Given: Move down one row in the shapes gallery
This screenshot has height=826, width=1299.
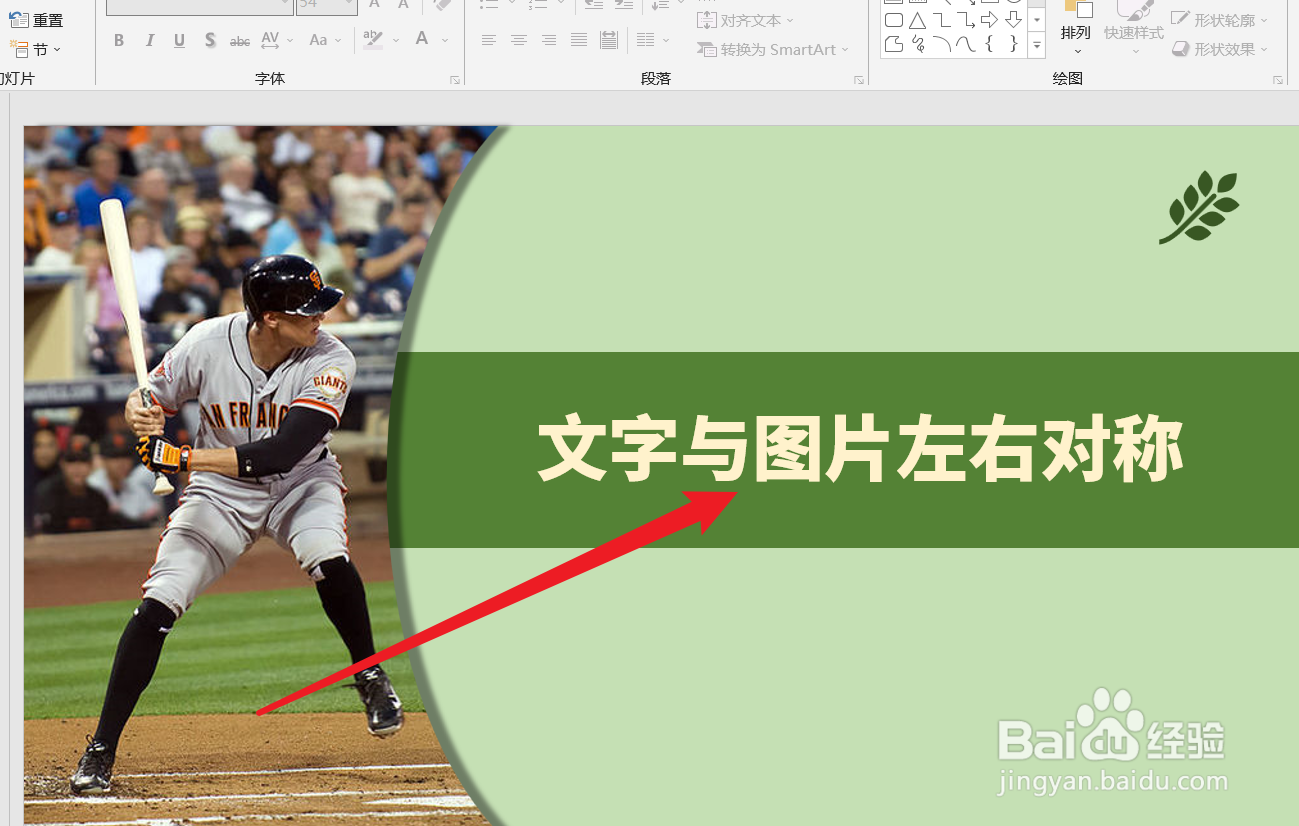Looking at the screenshot, I should pyautogui.click(x=1037, y=20).
